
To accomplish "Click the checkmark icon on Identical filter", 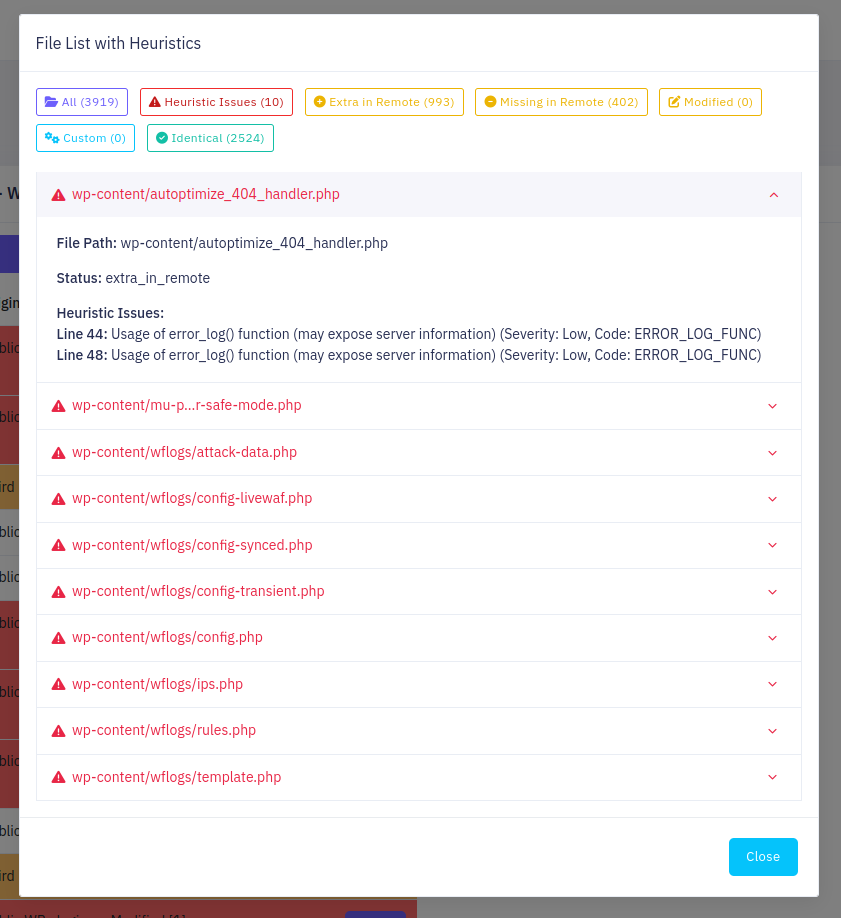I will click(161, 137).
